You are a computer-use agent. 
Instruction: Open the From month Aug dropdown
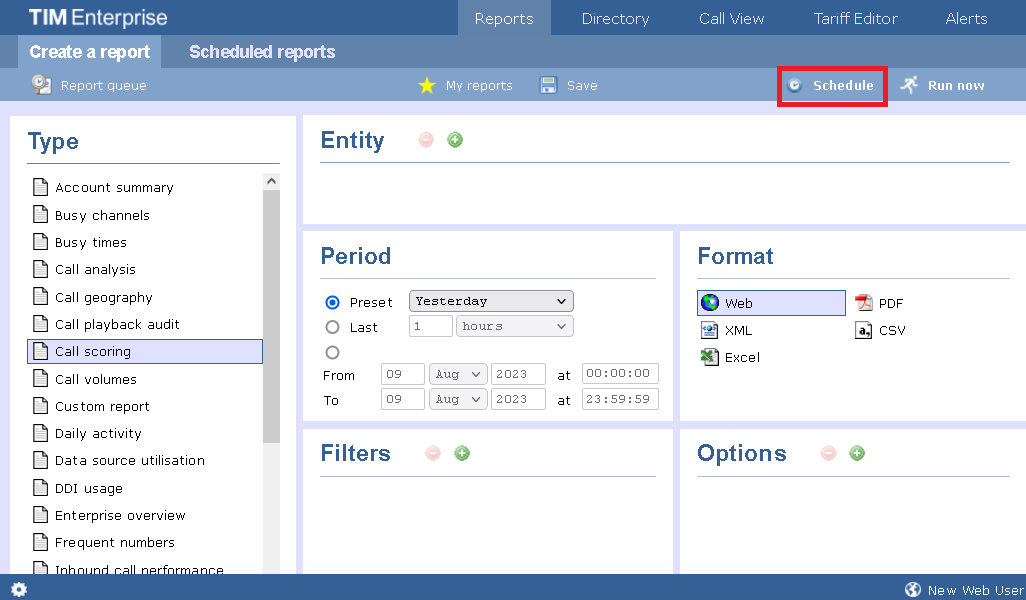coord(457,374)
